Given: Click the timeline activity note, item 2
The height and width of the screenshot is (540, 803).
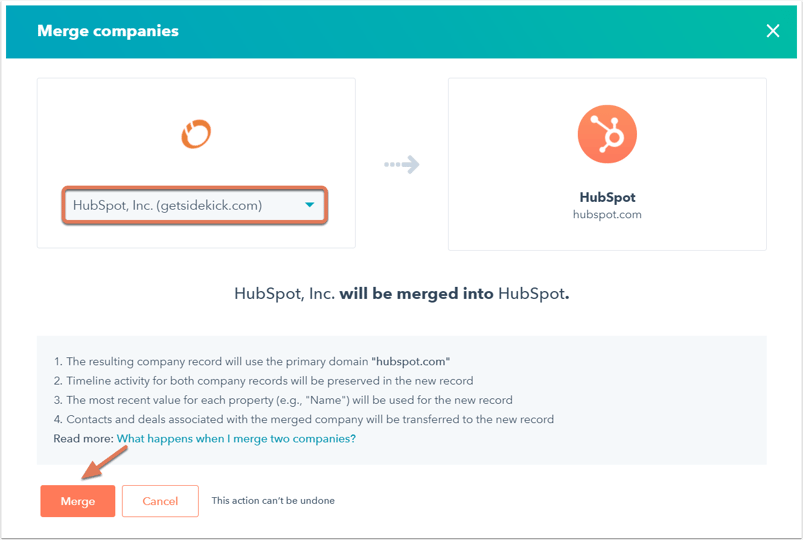Looking at the screenshot, I should tap(263, 381).
